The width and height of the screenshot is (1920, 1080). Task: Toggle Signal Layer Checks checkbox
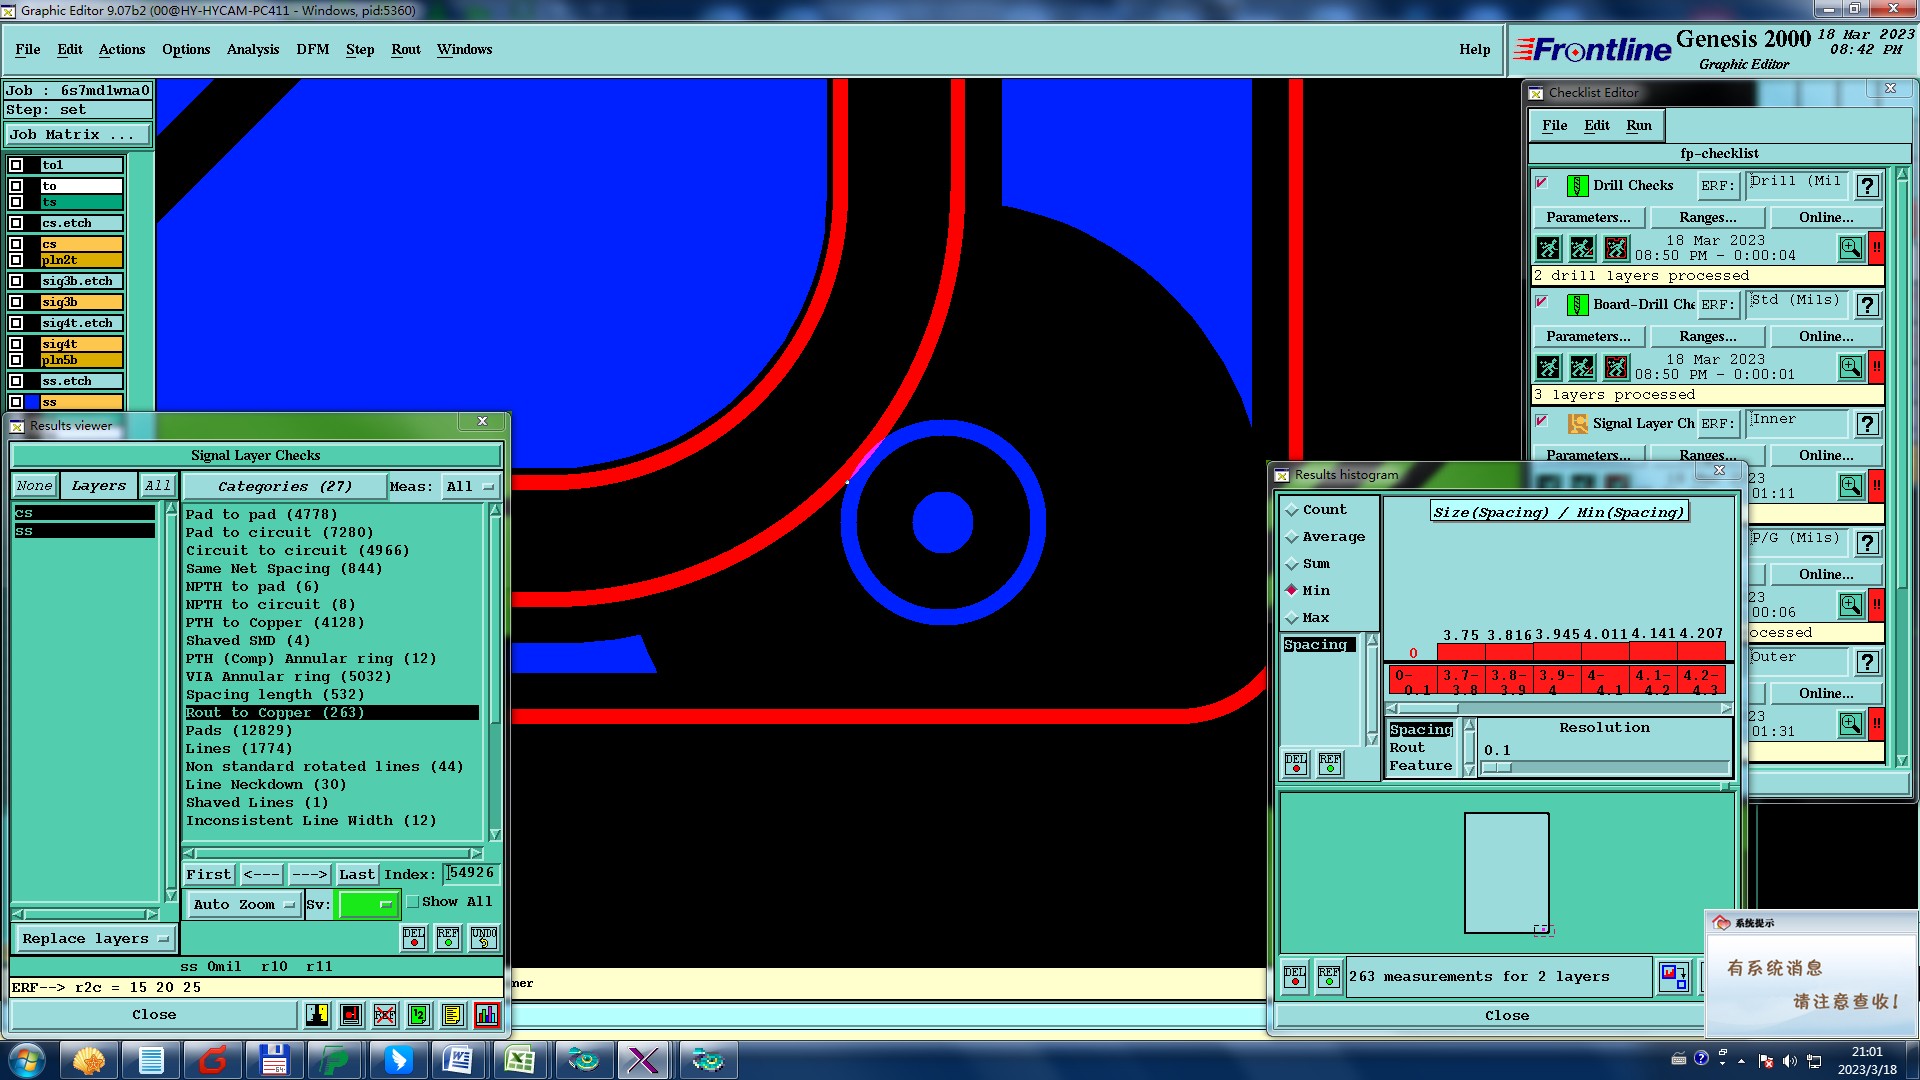point(1542,421)
